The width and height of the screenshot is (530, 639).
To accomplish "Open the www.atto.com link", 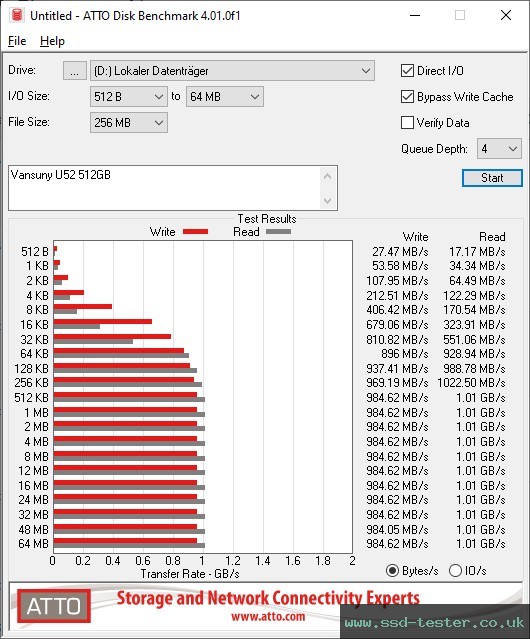I will 268,616.
